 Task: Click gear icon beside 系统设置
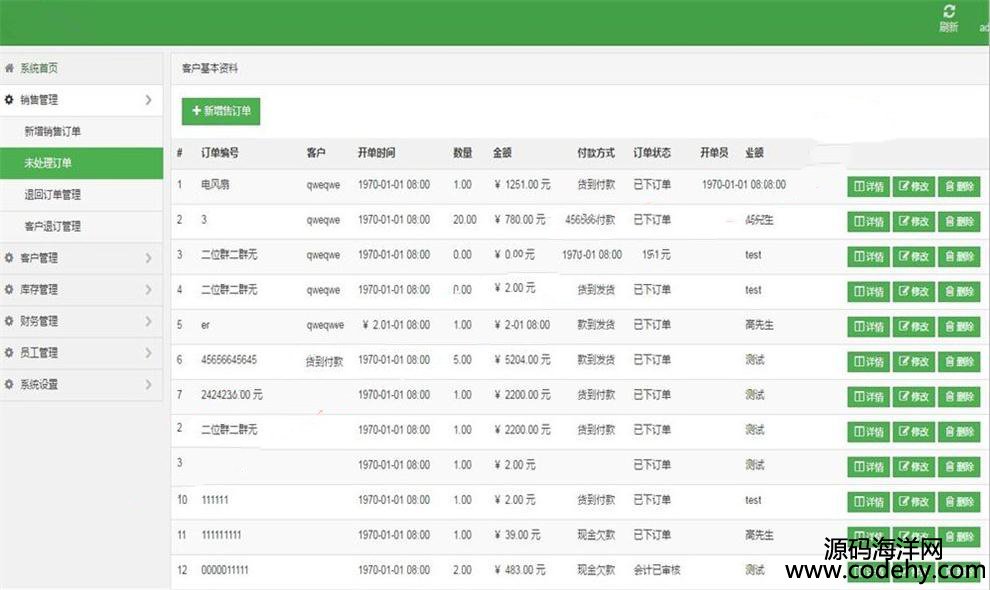10,385
